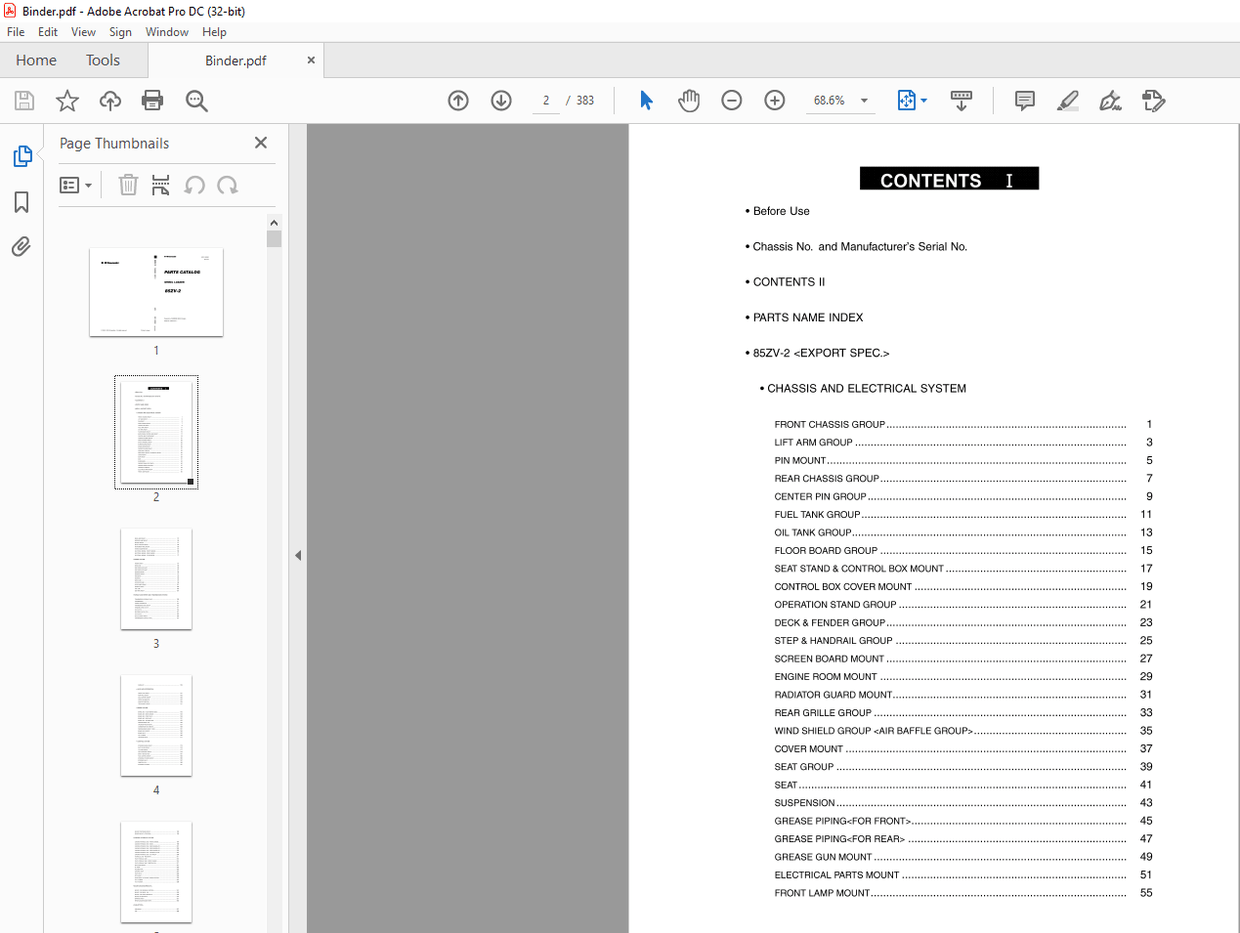The image size is (1240, 933).
Task: Print the Binder.pdf document
Action: point(151,100)
